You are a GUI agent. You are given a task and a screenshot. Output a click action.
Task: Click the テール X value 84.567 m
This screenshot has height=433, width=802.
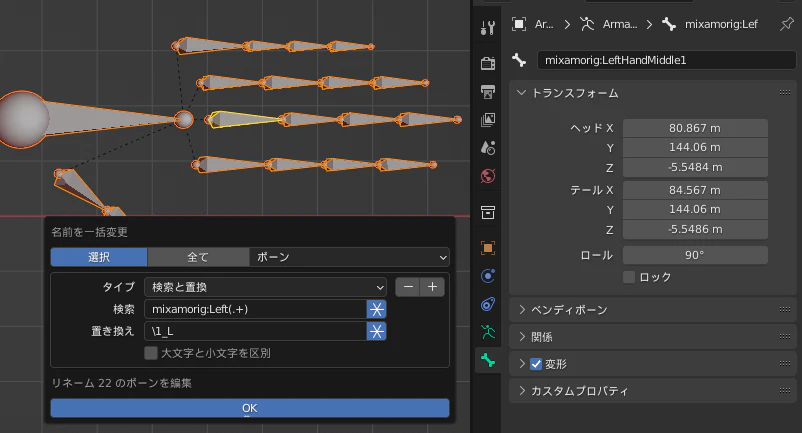[695, 190]
